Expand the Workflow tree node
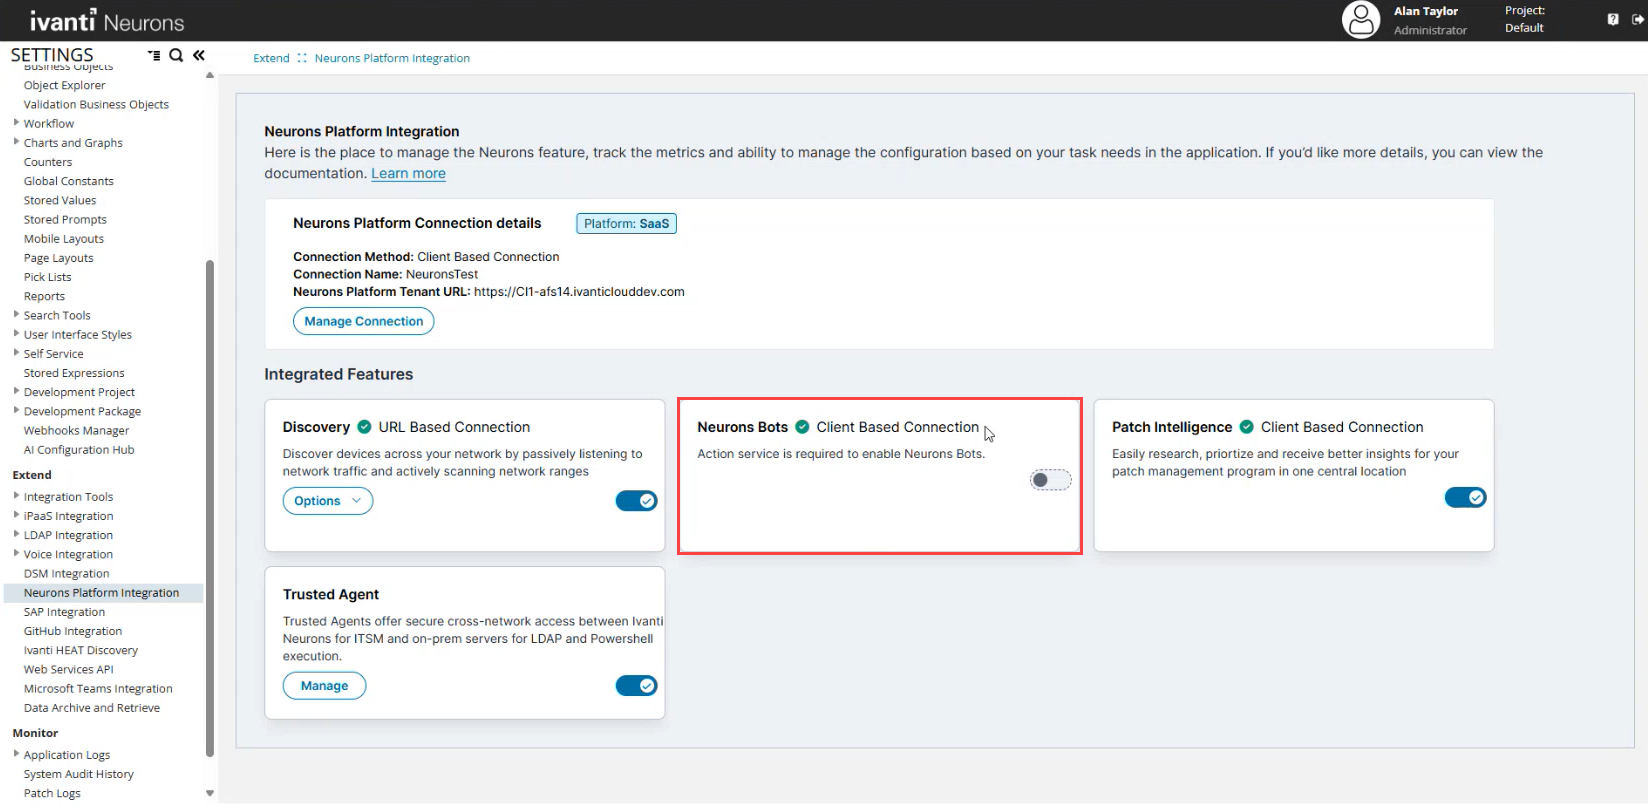1648x811 pixels. (16, 123)
